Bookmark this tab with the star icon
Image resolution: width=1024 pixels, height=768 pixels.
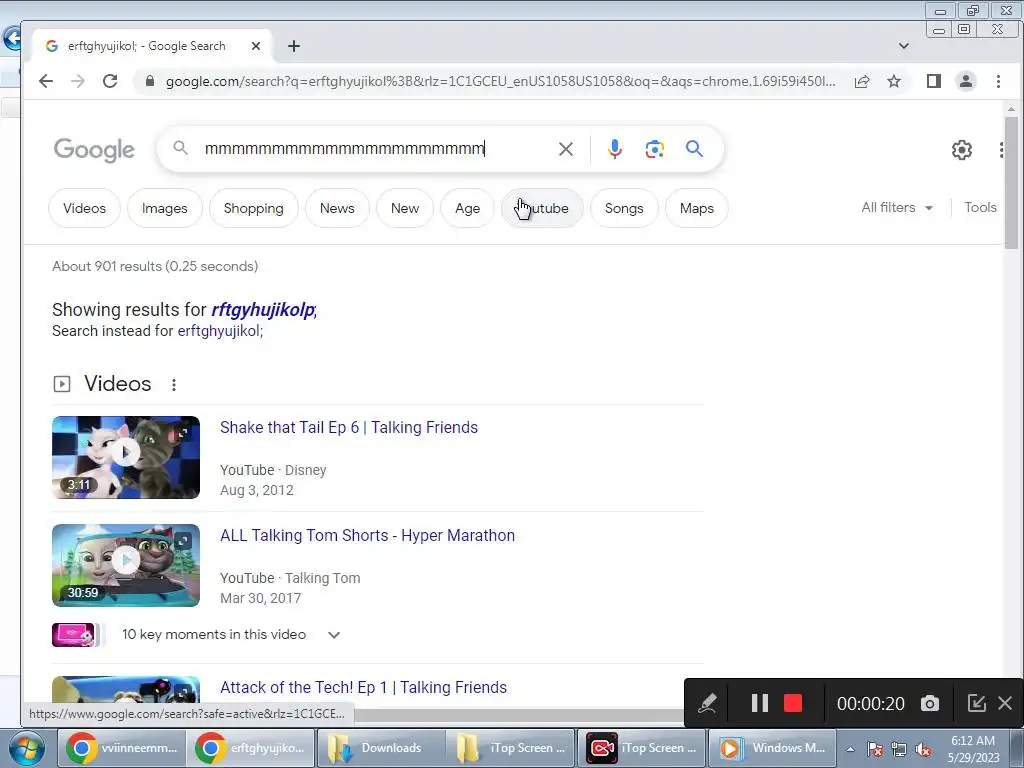[x=894, y=81]
